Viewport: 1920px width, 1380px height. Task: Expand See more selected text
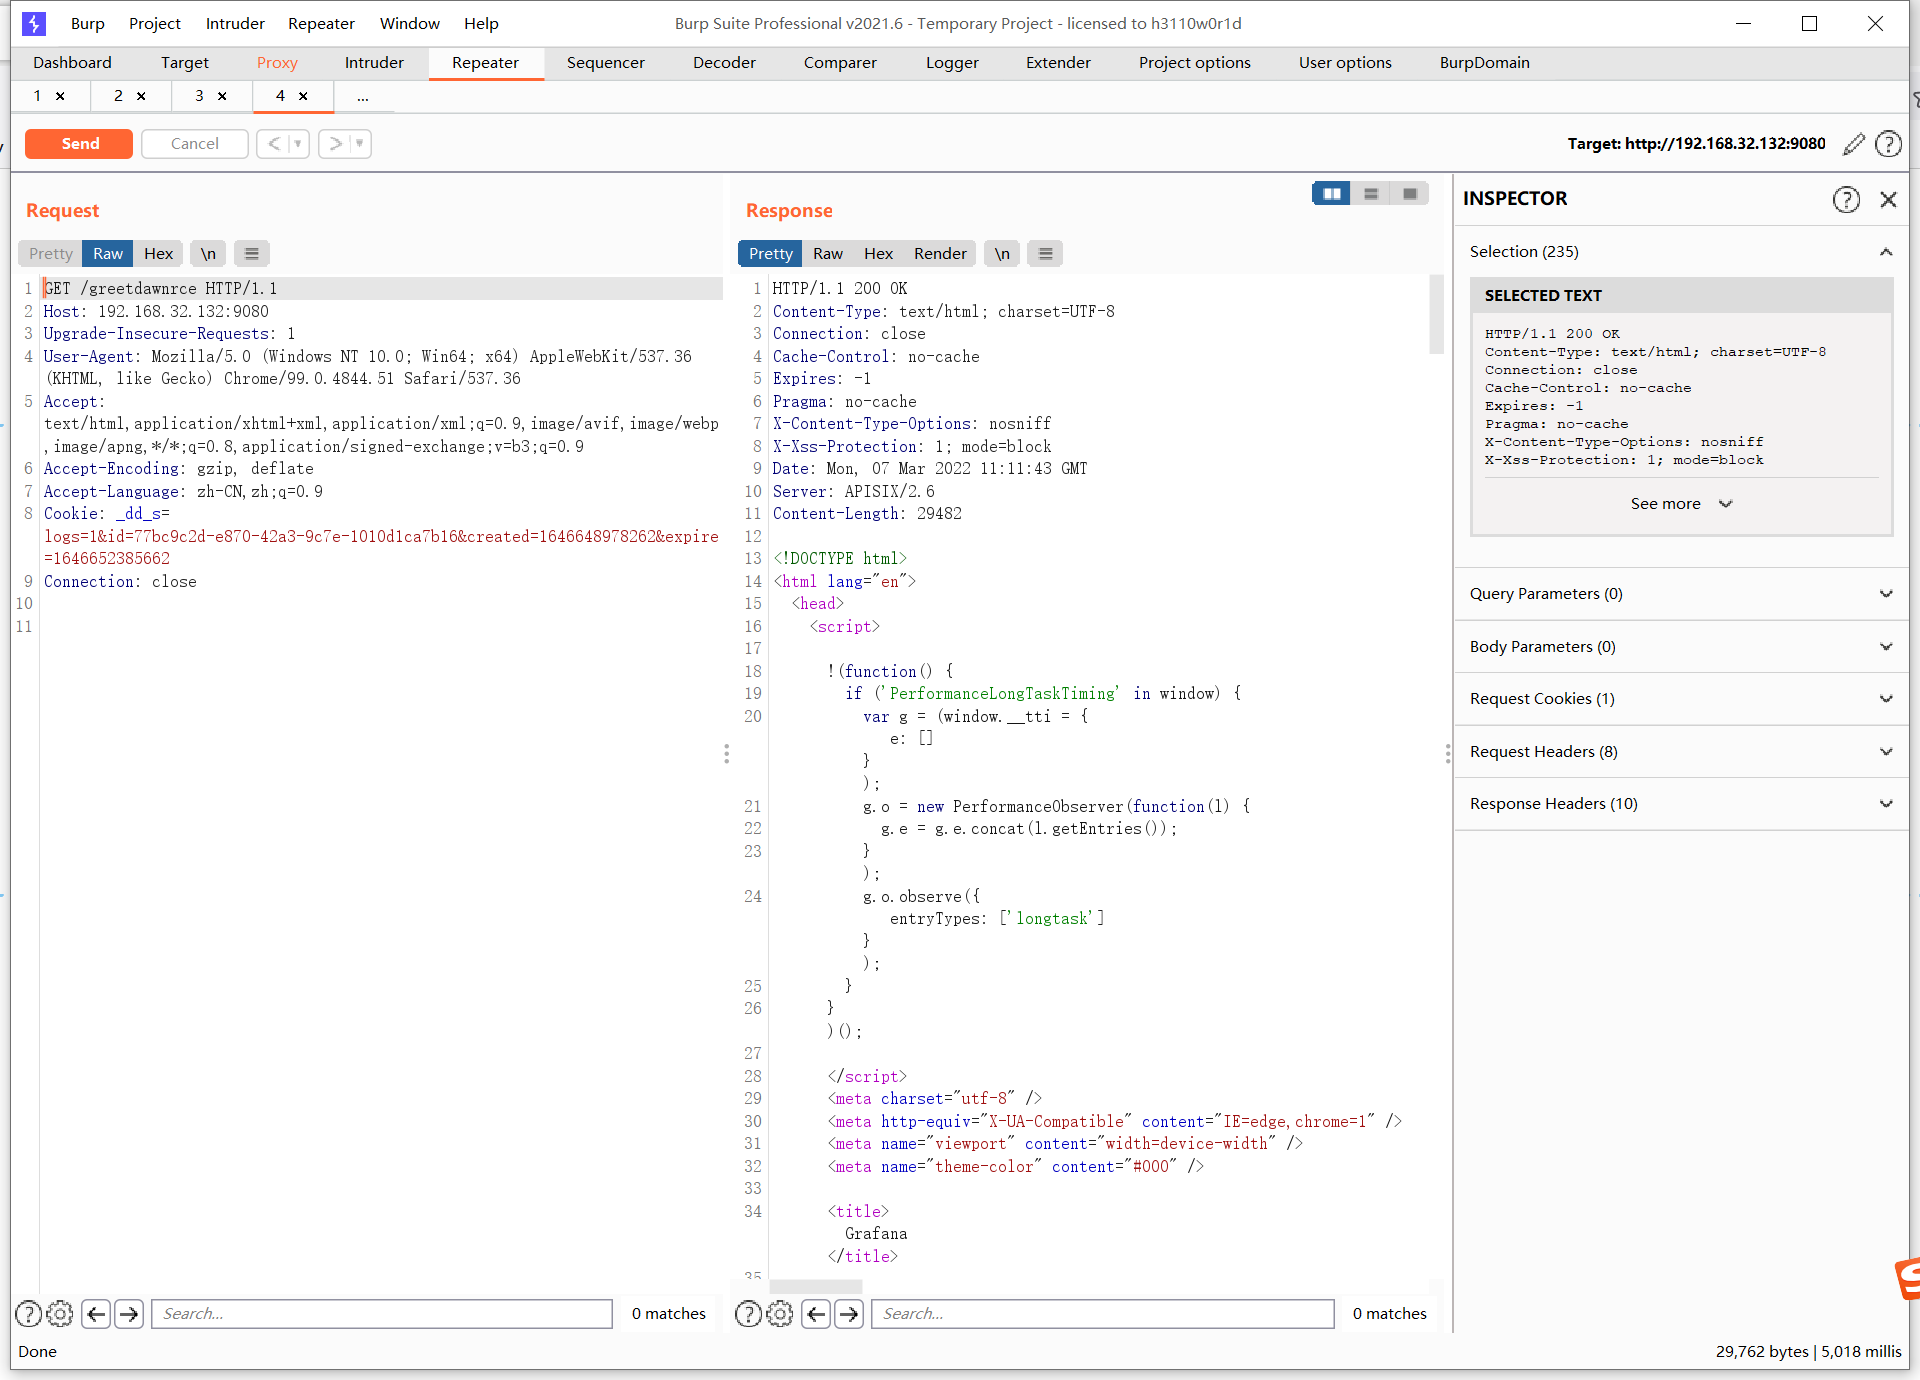[x=1681, y=504]
